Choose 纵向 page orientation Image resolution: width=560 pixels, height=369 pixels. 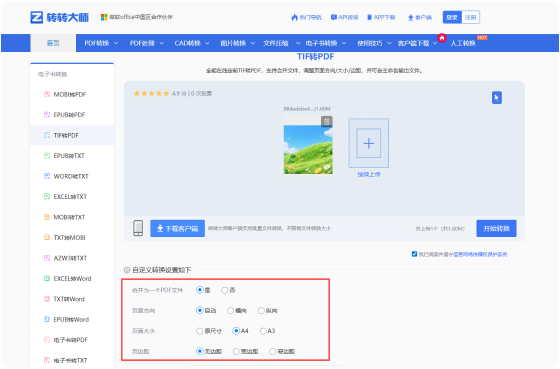[261, 310]
